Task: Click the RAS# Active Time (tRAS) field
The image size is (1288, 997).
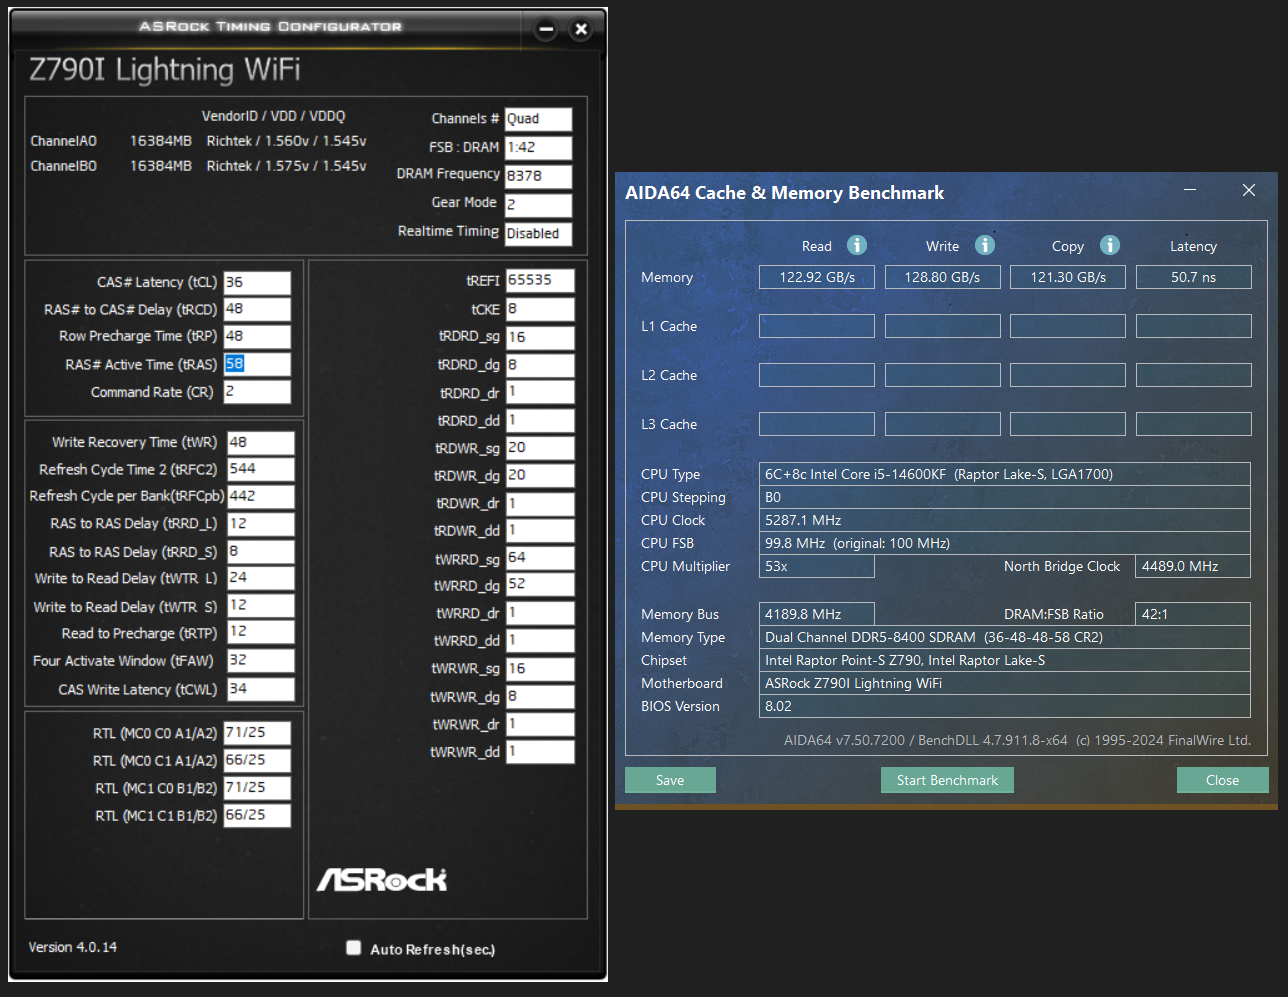Action: tap(257, 364)
